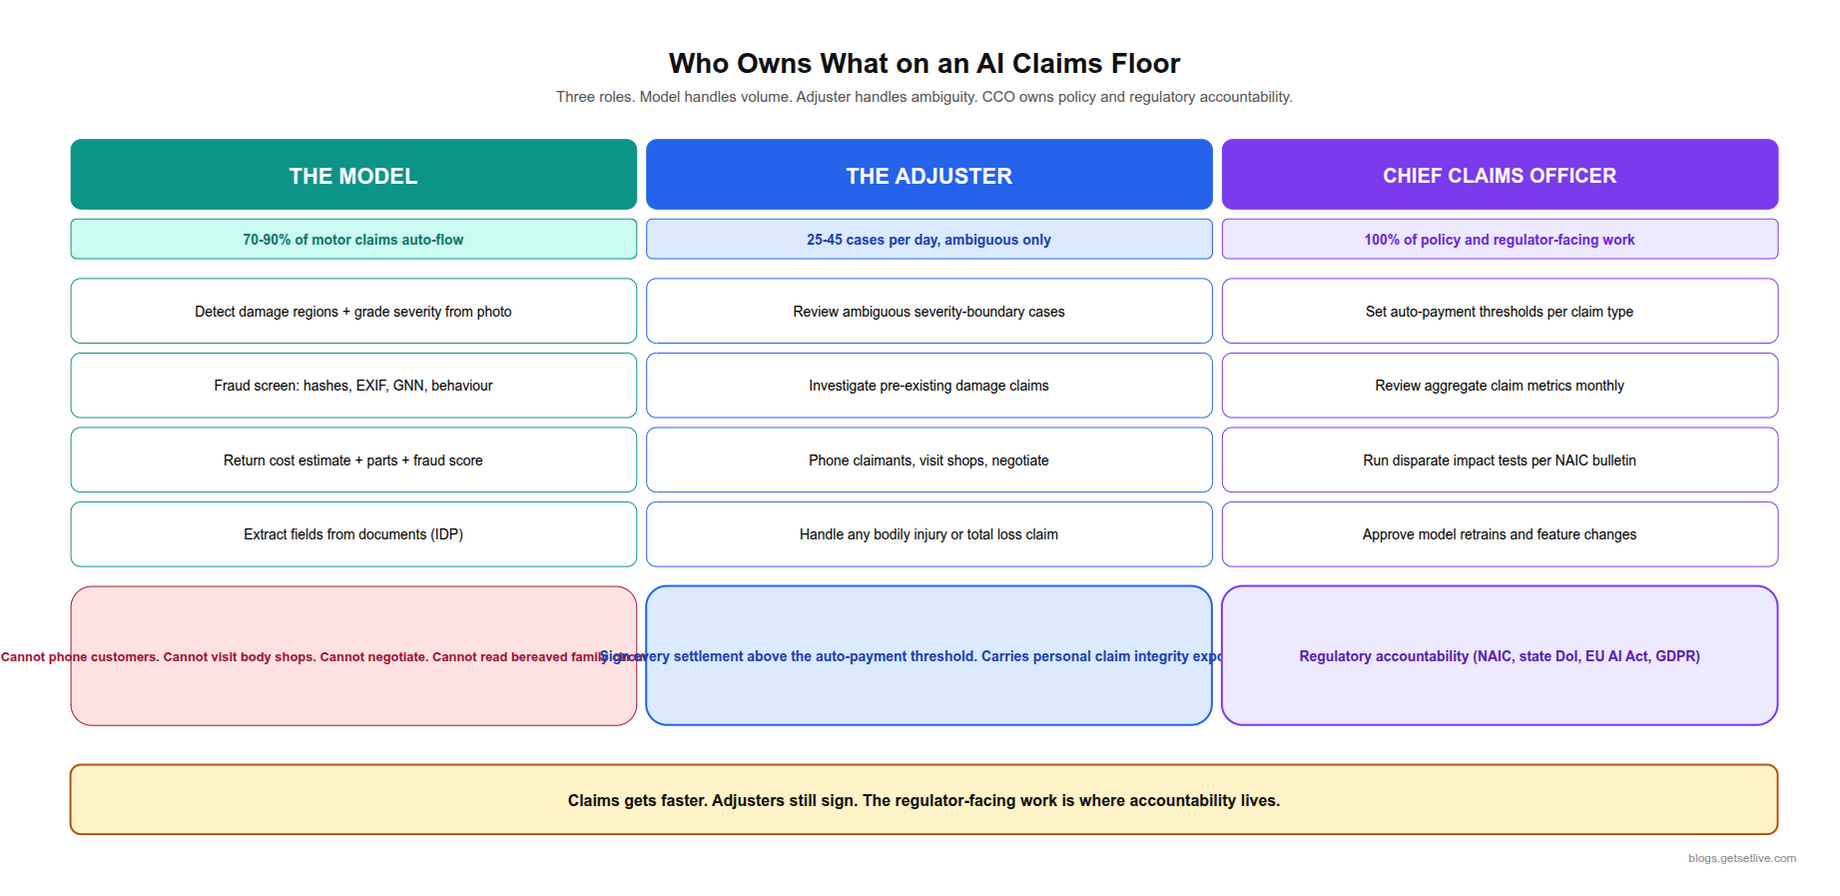Select "Set auto-payment thresholds per claim type" card
The image size is (1840, 896).
pos(1499,311)
